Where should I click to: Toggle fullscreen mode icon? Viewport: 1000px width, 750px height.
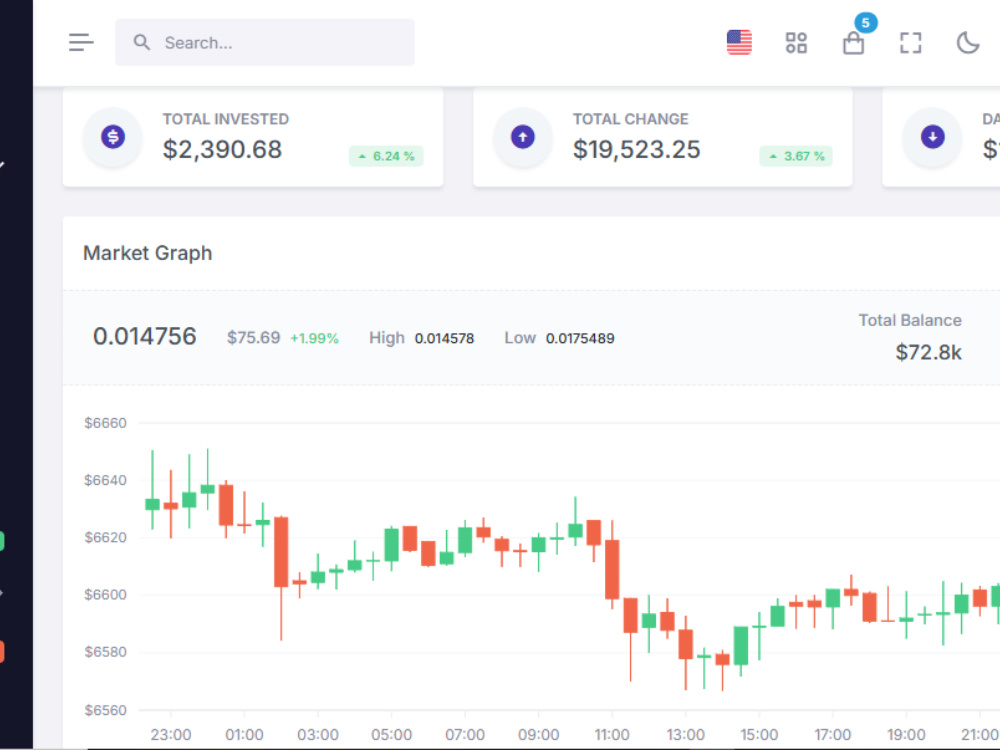click(911, 43)
